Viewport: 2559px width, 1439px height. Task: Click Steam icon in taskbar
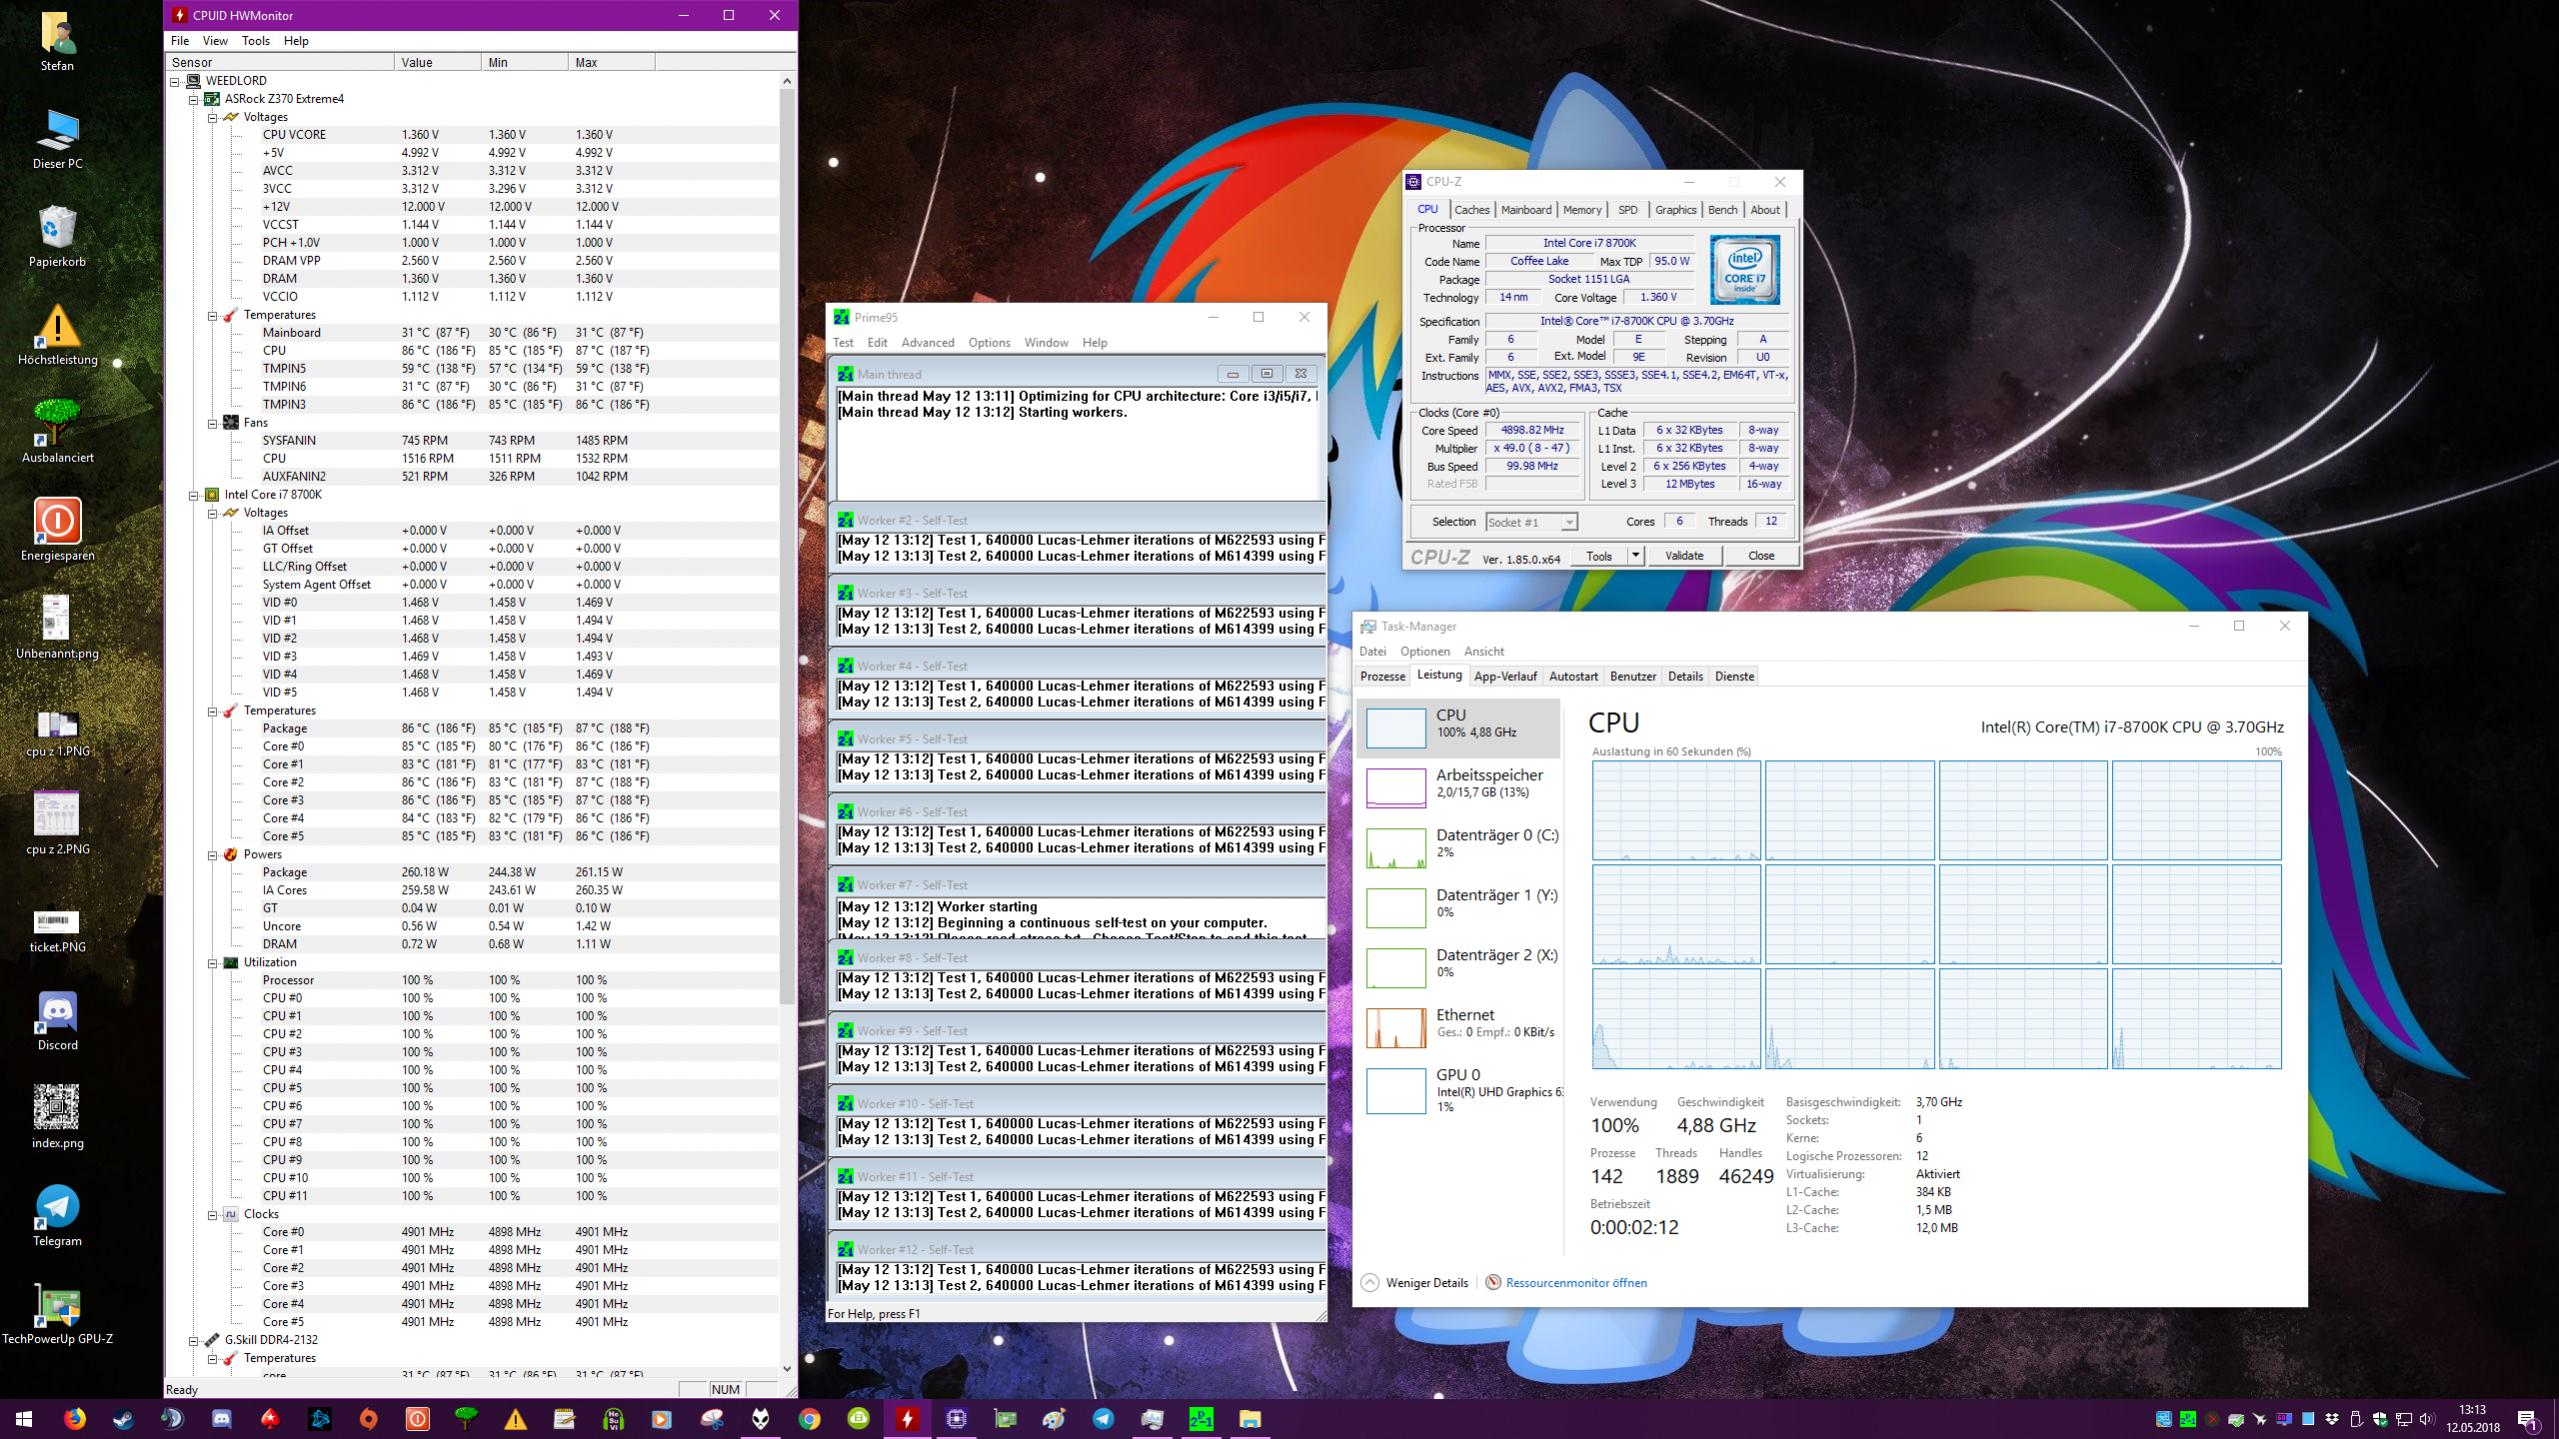(123, 1419)
